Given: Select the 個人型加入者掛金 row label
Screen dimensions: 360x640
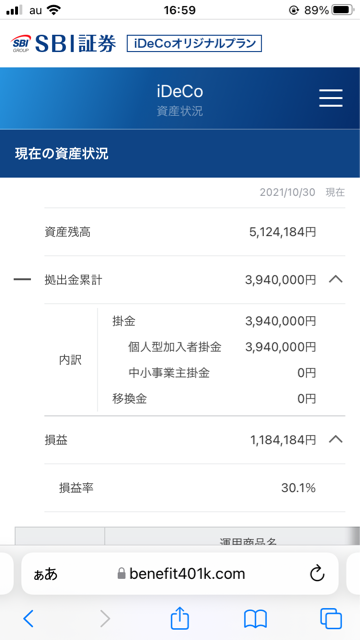Looking at the screenshot, I should [175, 347].
